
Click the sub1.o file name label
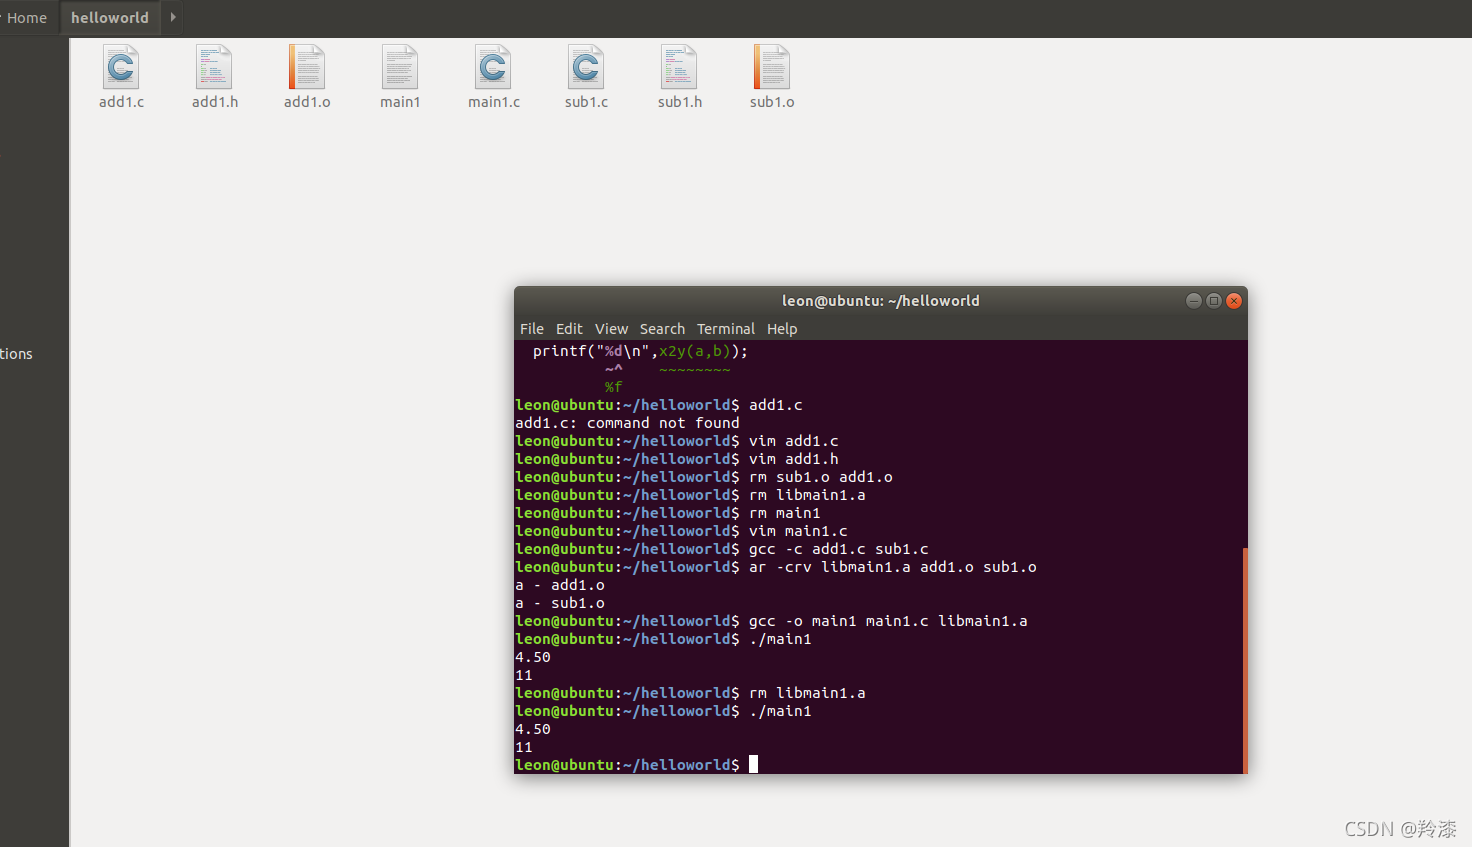point(772,102)
